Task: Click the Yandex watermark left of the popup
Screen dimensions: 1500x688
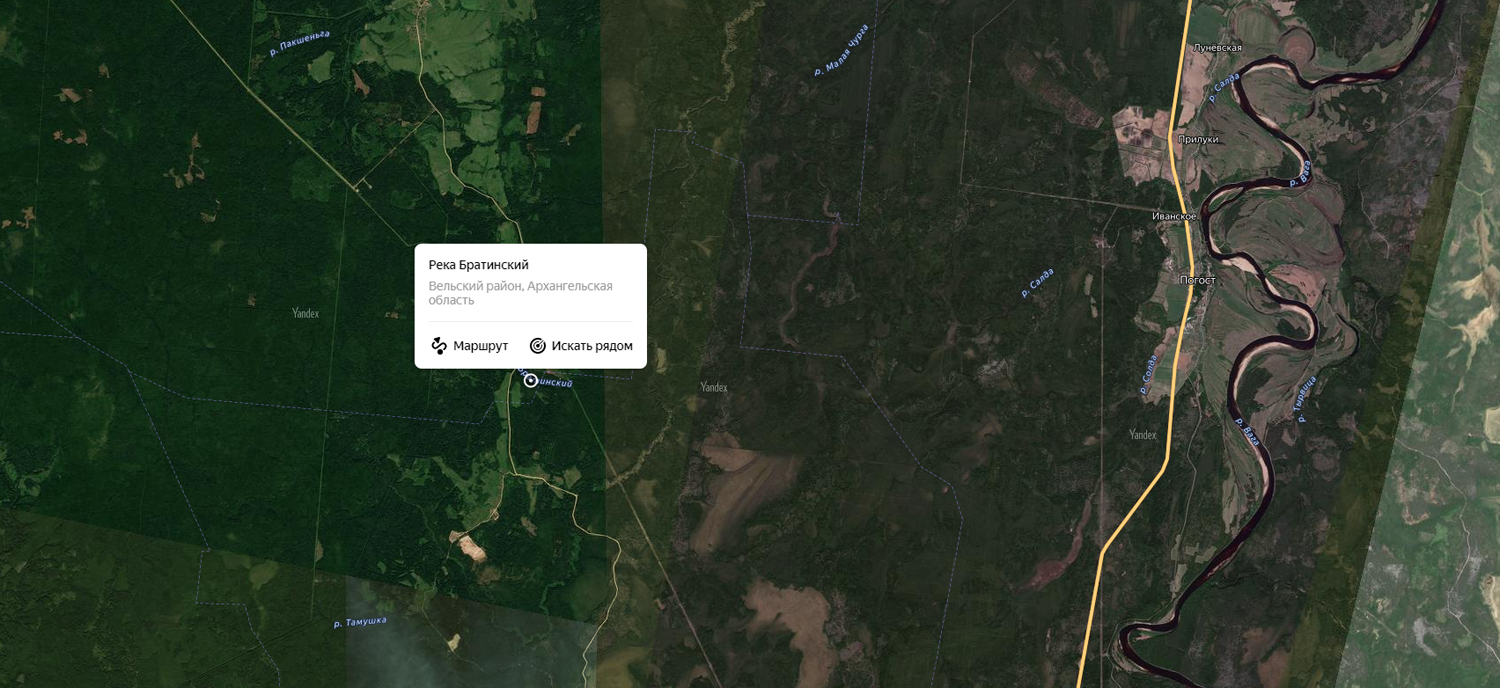Action: [305, 313]
